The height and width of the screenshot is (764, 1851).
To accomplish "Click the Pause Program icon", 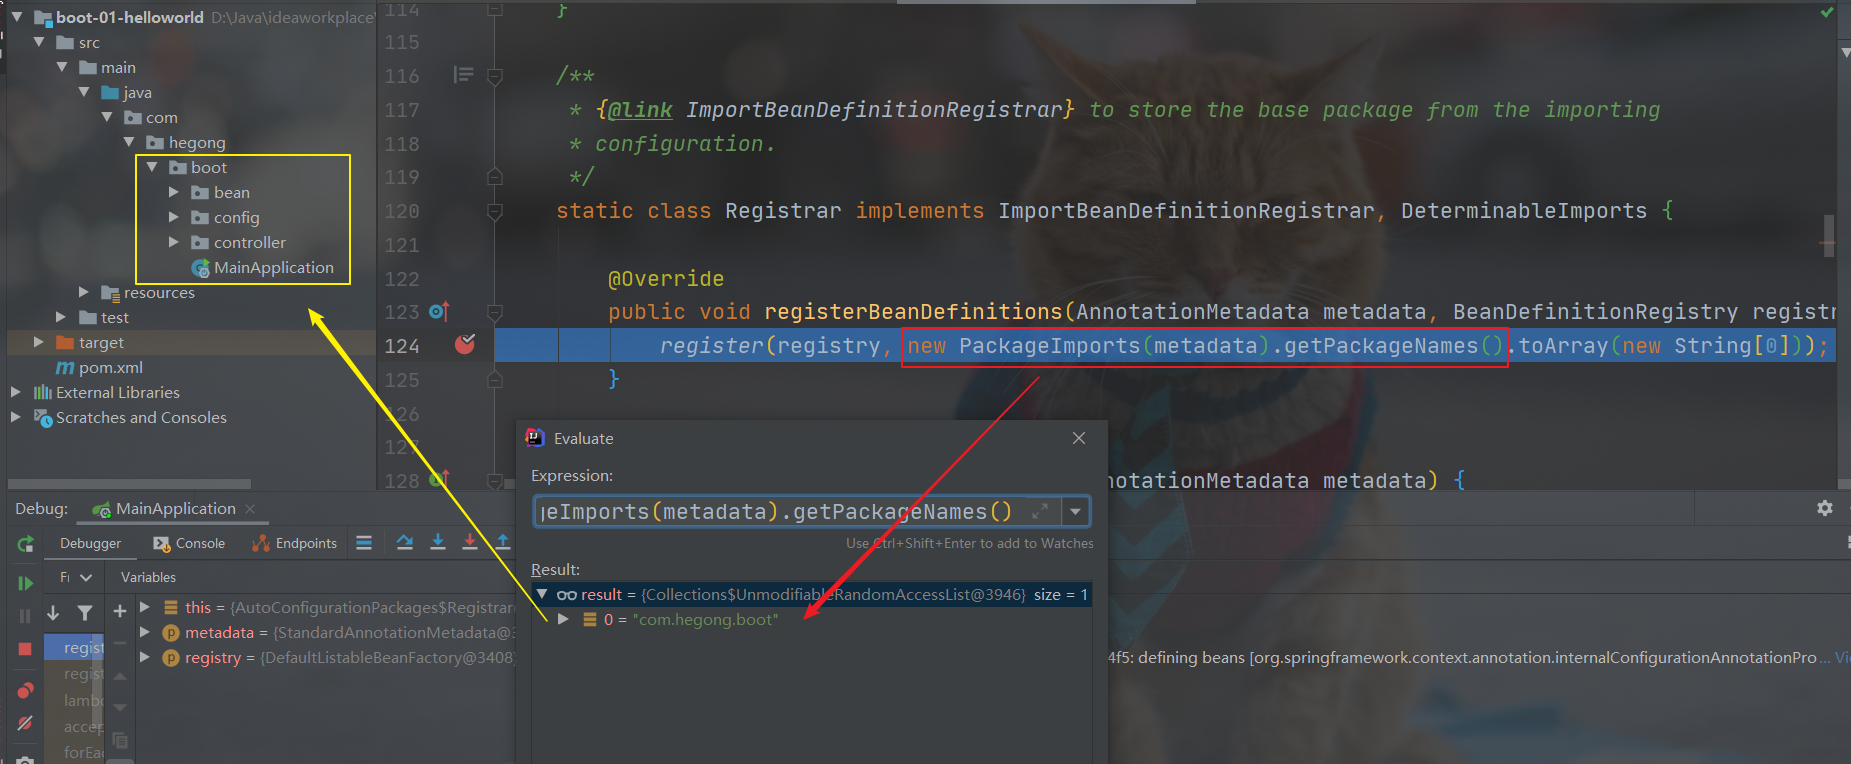I will tap(26, 616).
